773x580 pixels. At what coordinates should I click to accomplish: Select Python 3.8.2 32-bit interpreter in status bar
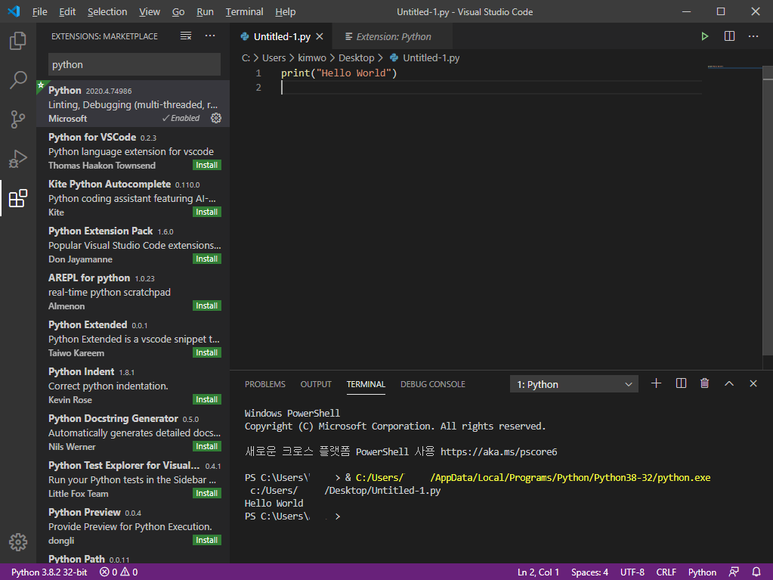coord(49,572)
